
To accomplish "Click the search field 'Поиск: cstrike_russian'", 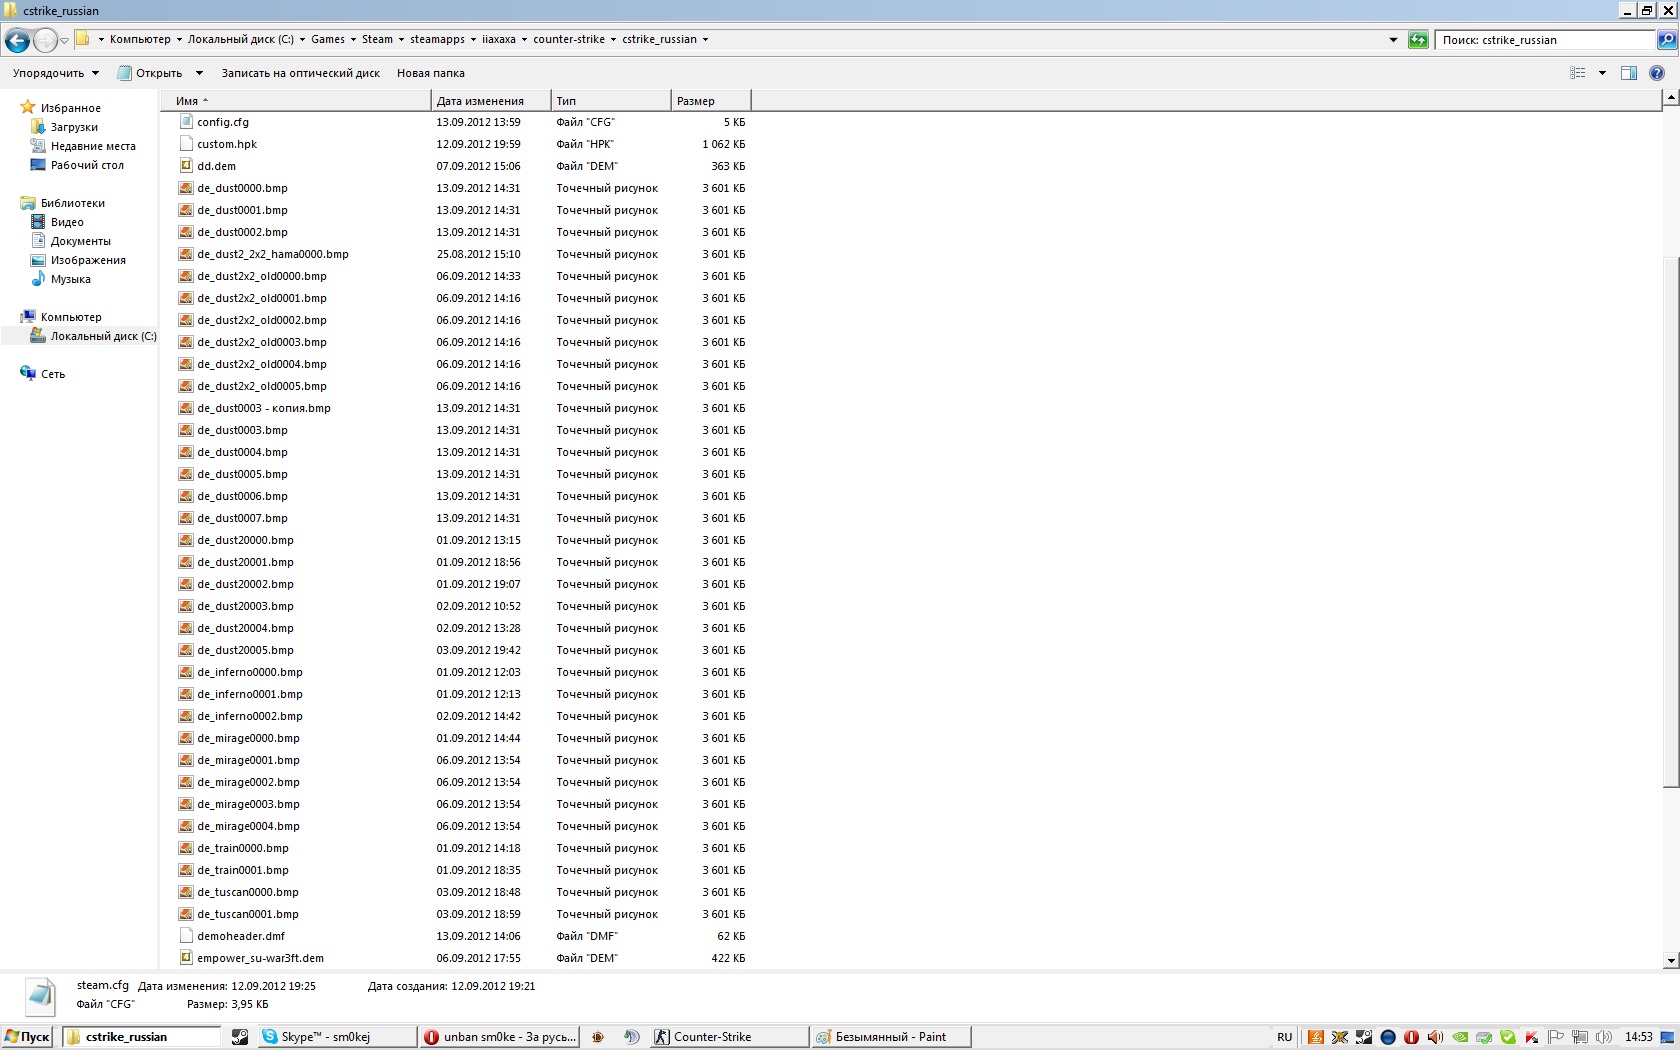I will point(1546,40).
